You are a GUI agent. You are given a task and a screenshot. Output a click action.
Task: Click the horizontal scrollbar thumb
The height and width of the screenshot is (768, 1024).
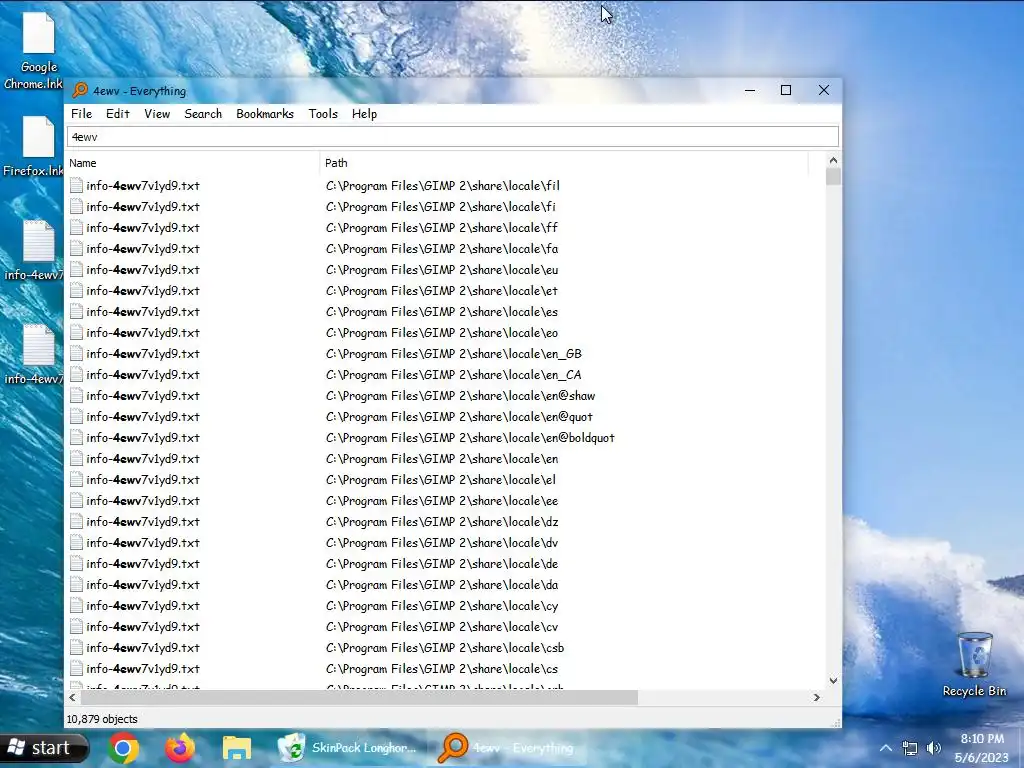(359, 697)
